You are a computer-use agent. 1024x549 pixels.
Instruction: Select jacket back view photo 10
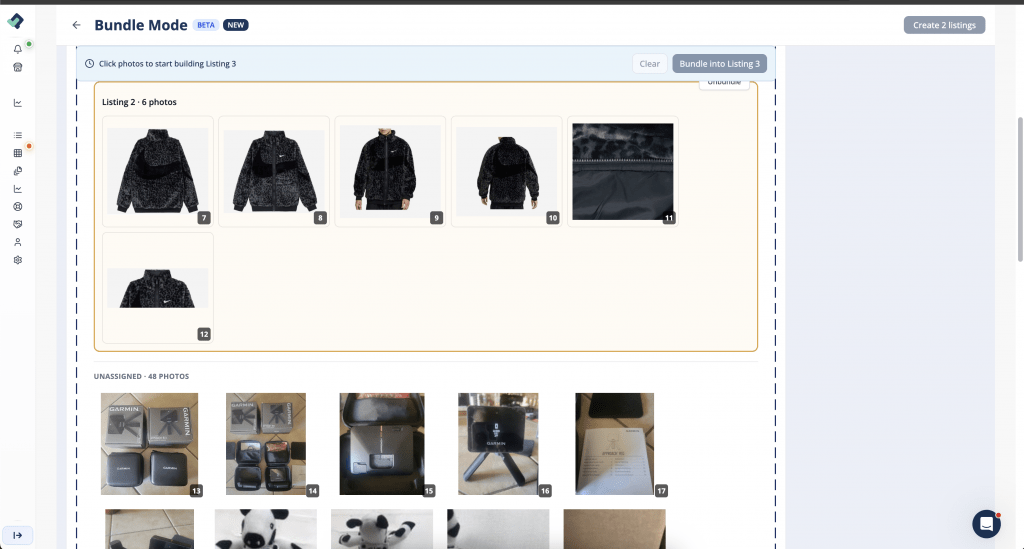[506, 171]
